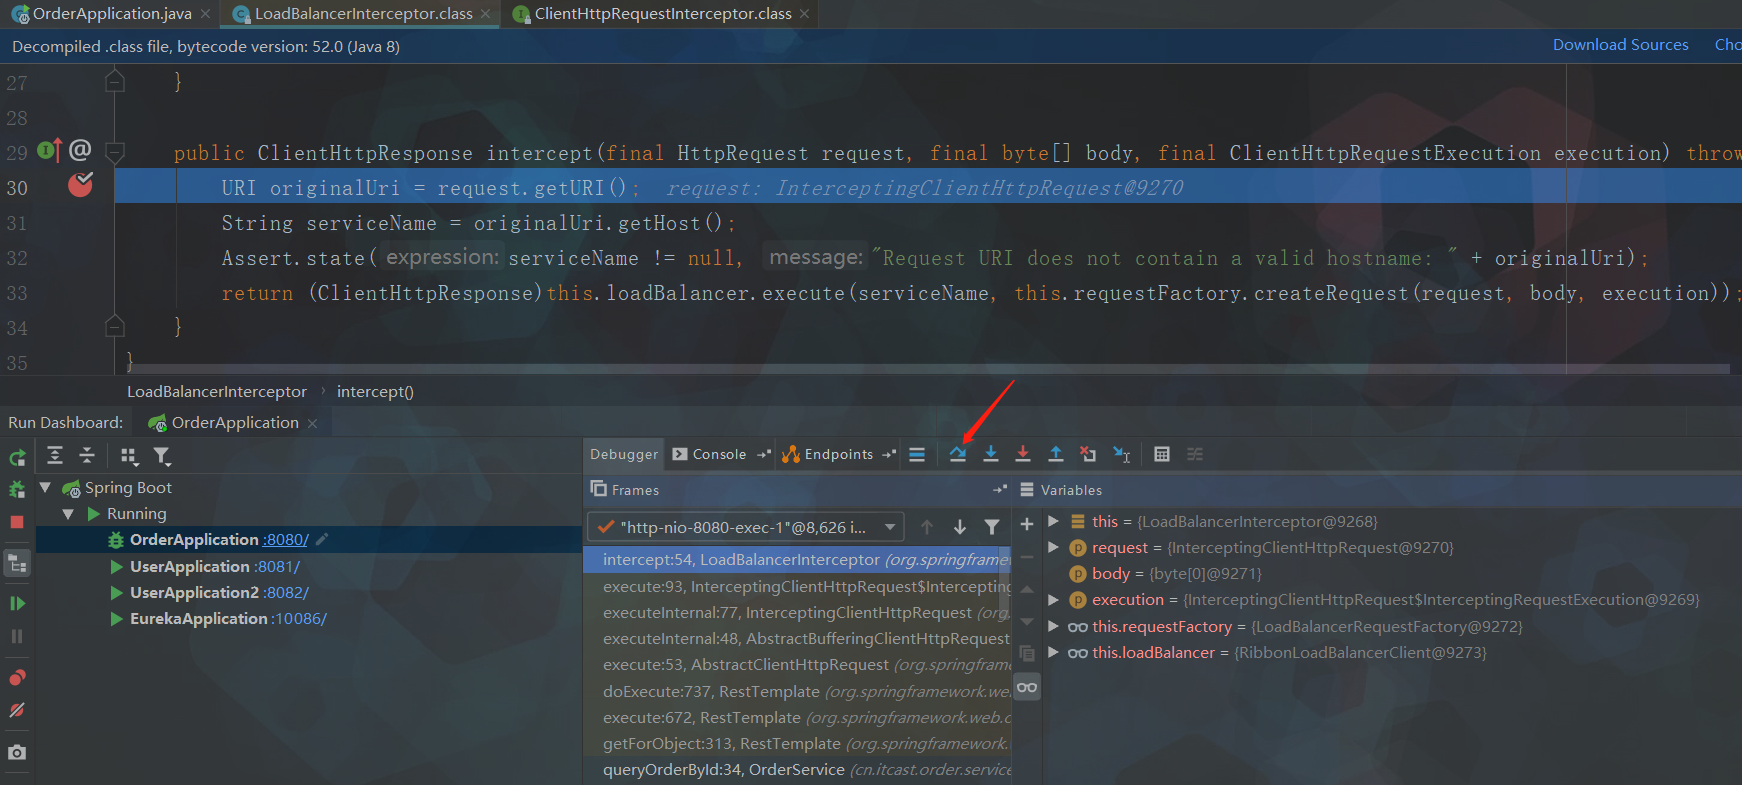The height and width of the screenshot is (785, 1742).
Task: Click the Run to Cursor icon
Action: coord(1122,455)
